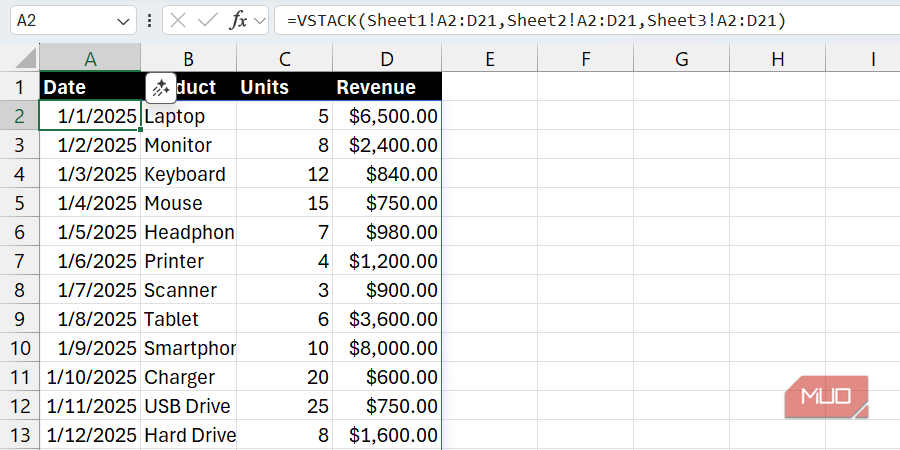Click the Cancel X formula icon
The image size is (900, 450).
179,20
